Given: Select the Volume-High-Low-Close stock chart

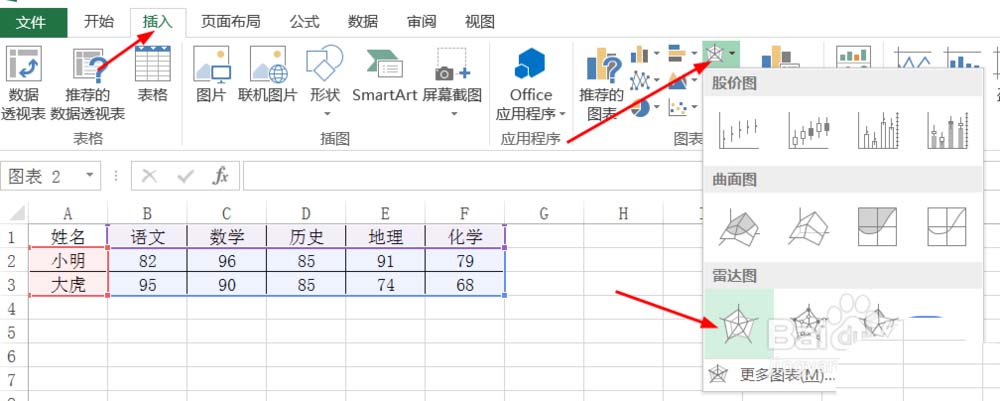Looking at the screenshot, I should click(x=878, y=131).
